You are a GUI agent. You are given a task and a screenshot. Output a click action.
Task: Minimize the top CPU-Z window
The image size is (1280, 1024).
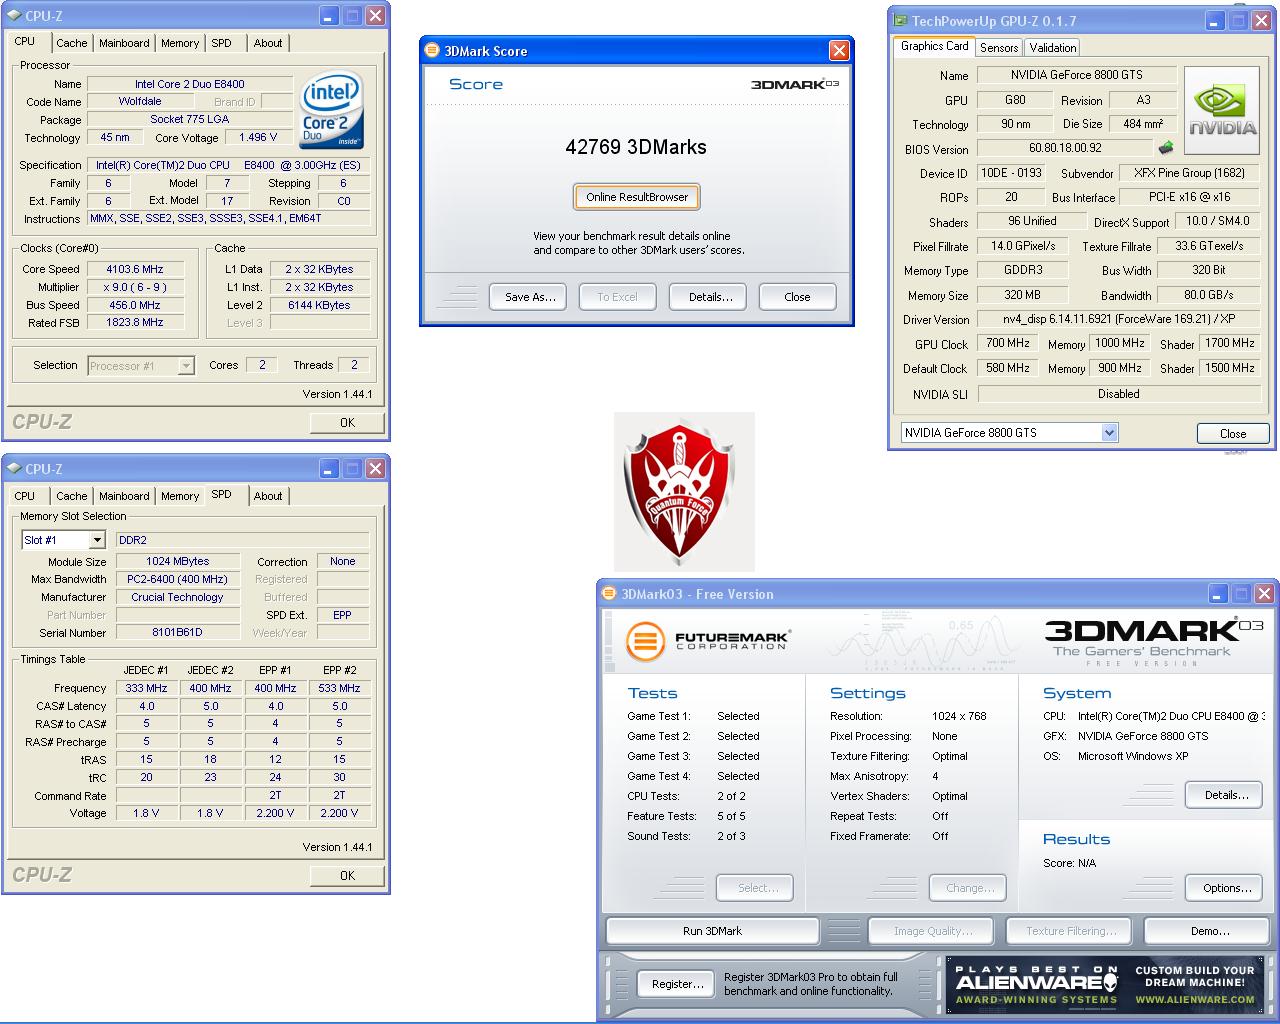329,15
